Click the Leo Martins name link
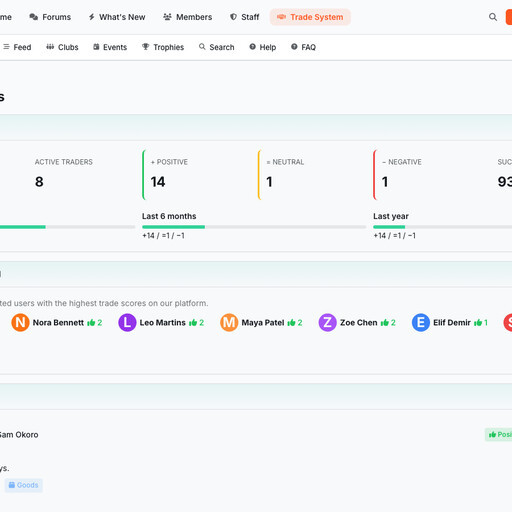Screen dimensions: 512x512 tap(163, 323)
